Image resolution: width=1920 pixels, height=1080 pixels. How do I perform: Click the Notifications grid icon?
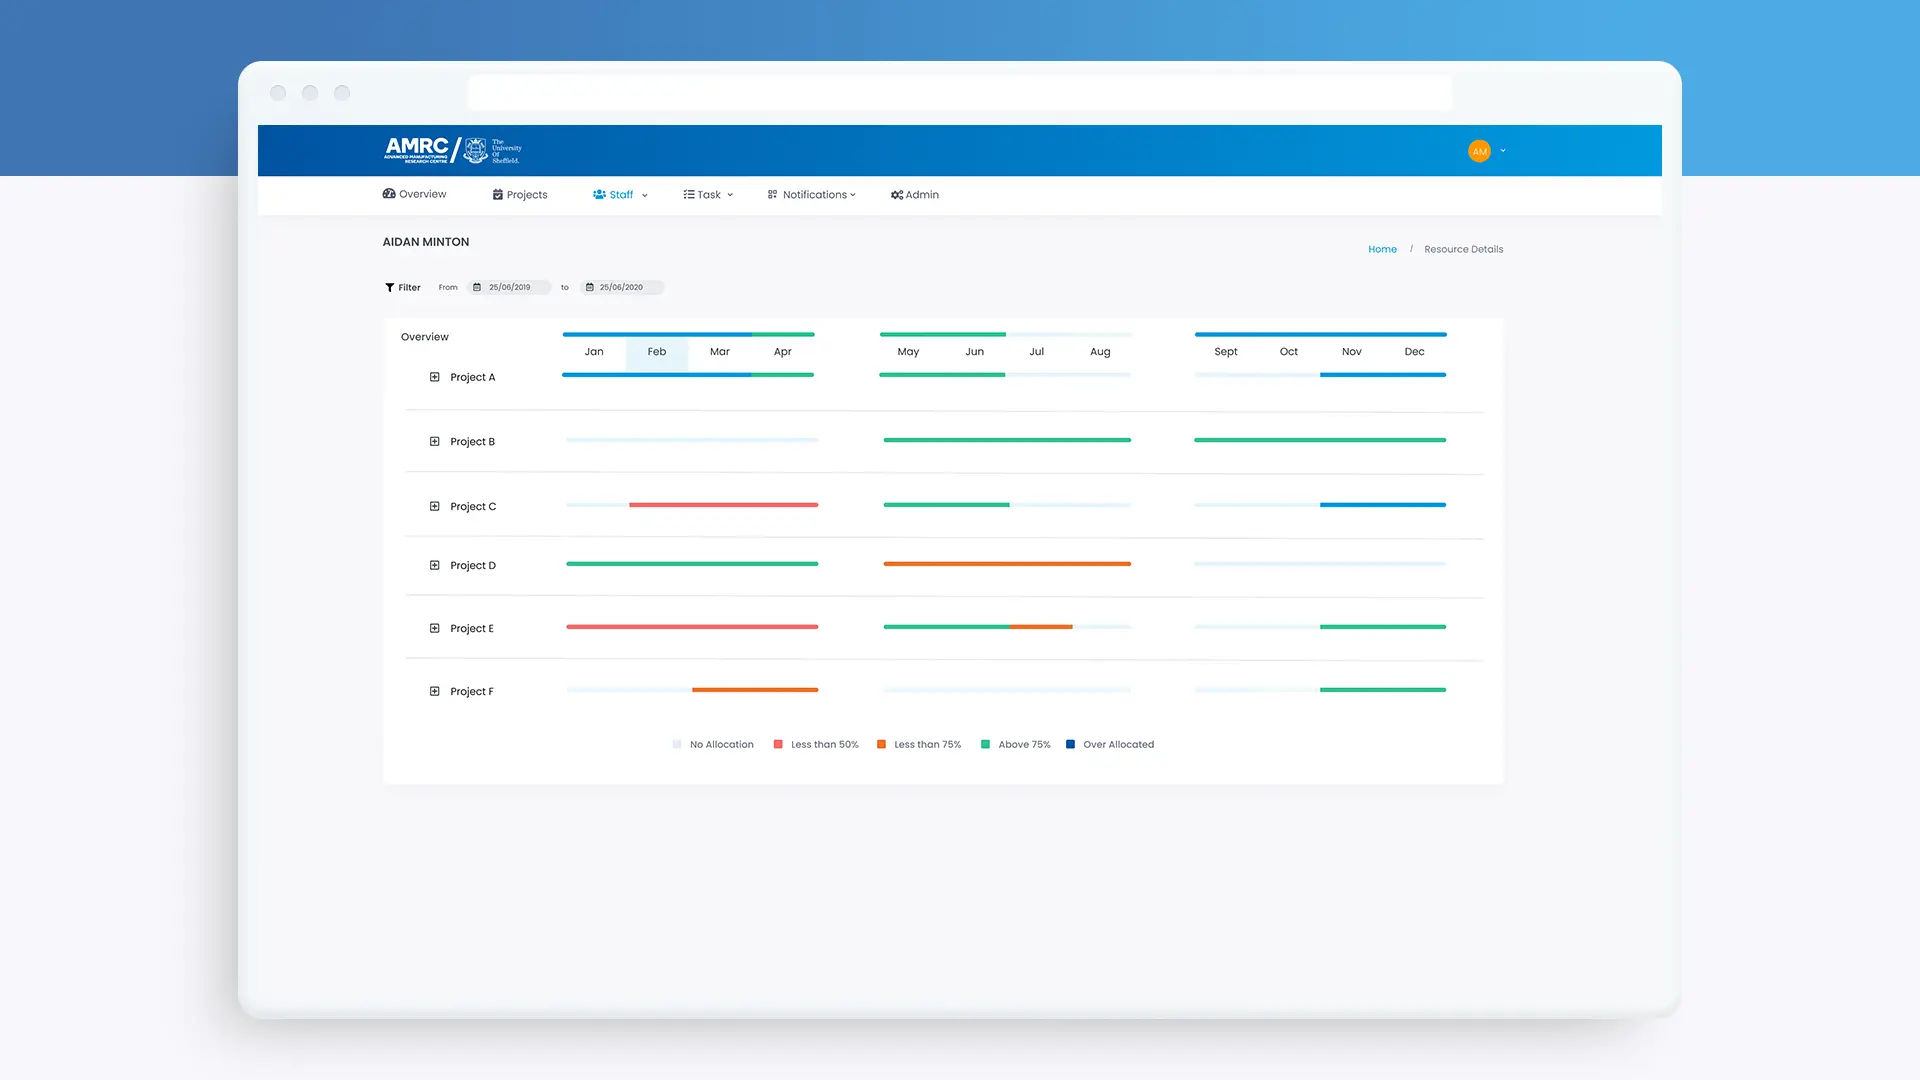click(x=771, y=194)
